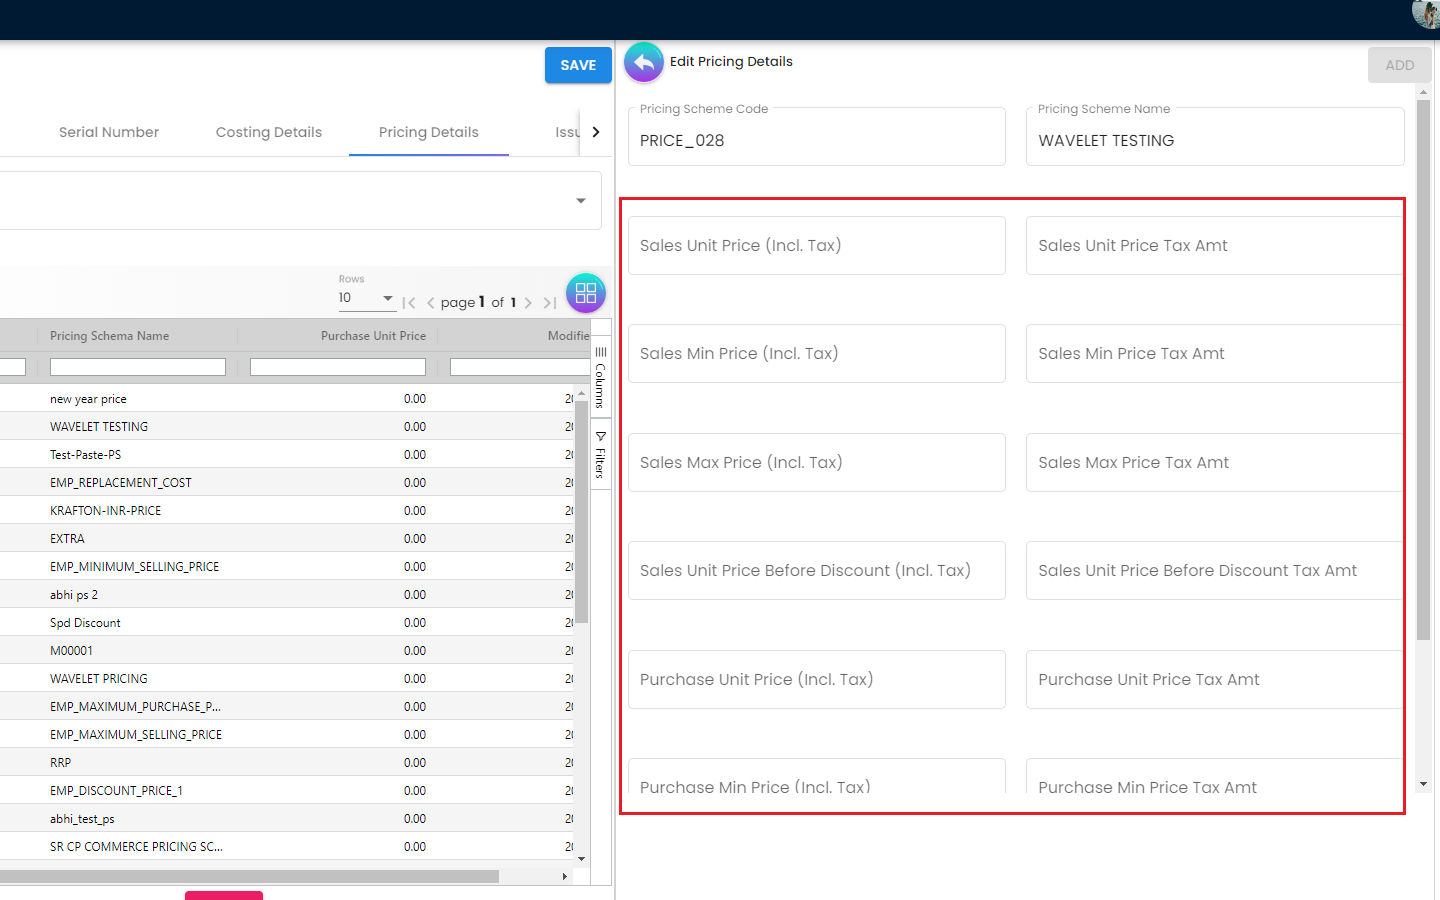Click the SAVE button
Screen dimensions: 1440x900
click(578, 65)
